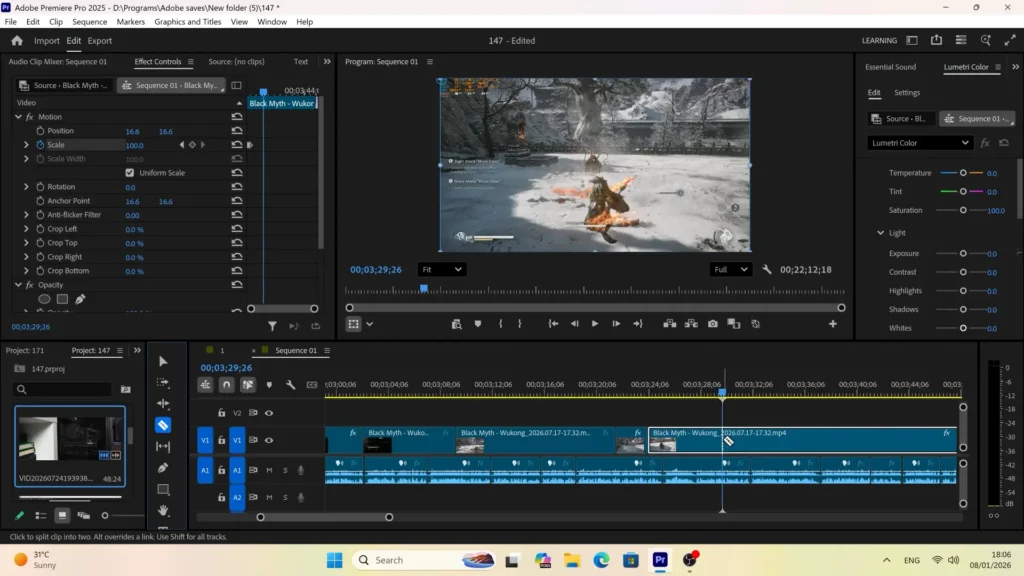Click the Import workspace button

[x=46, y=40]
